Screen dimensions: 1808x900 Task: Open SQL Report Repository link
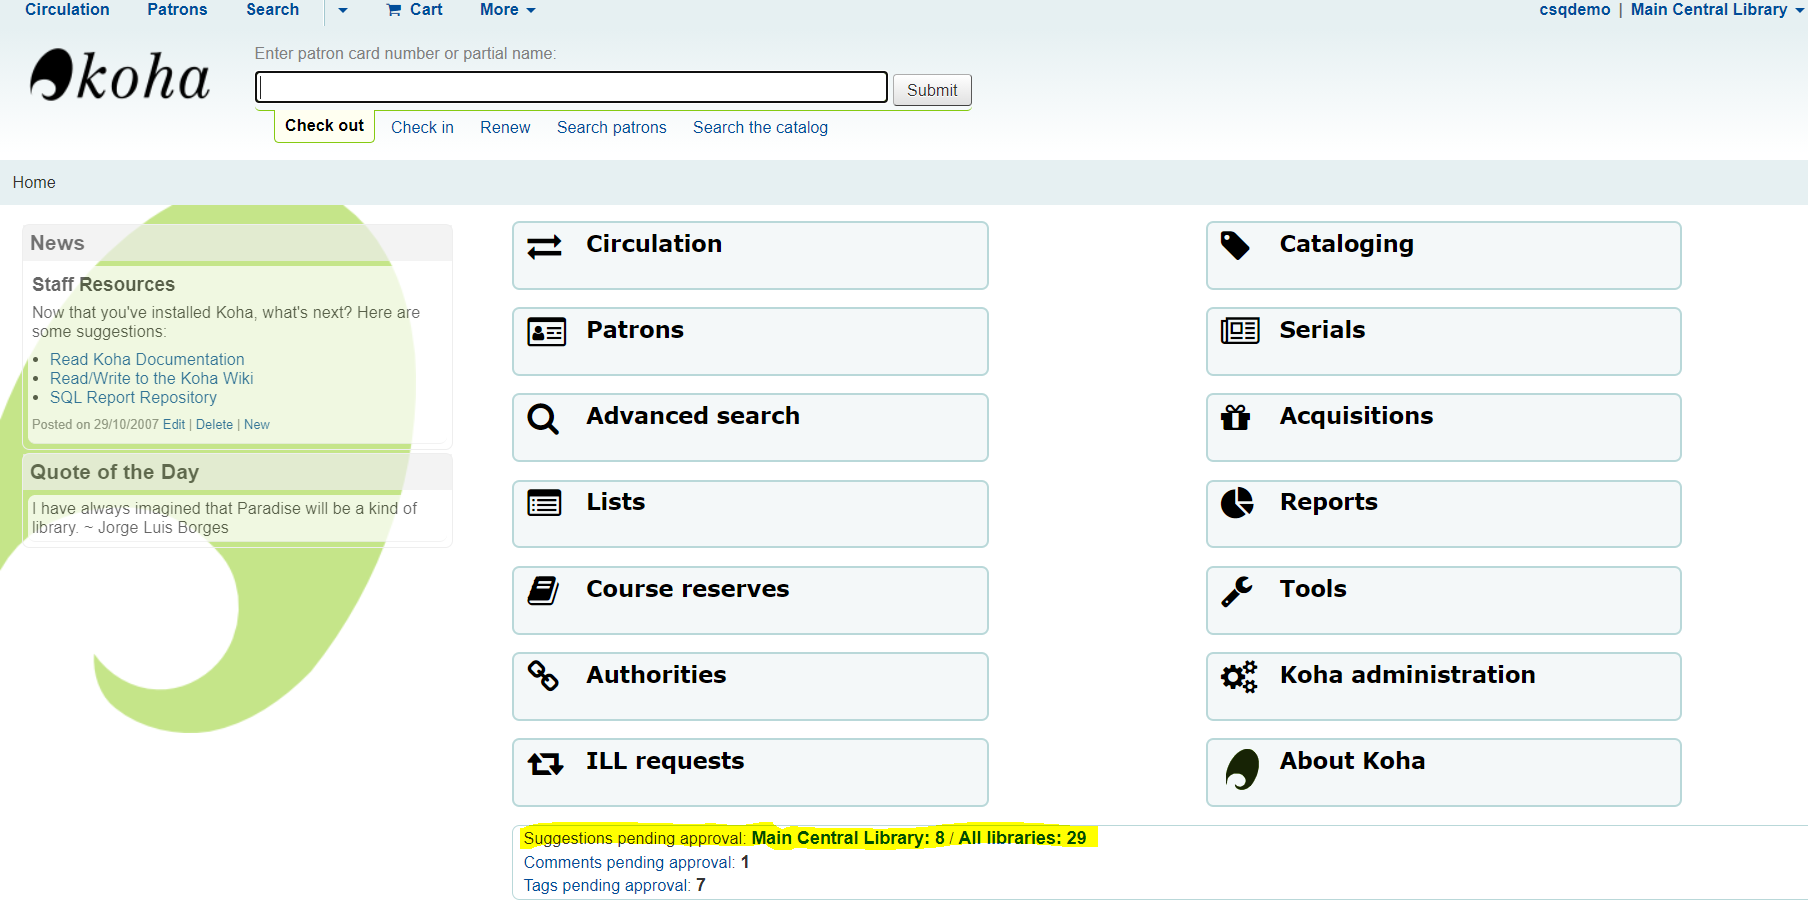click(x=133, y=398)
